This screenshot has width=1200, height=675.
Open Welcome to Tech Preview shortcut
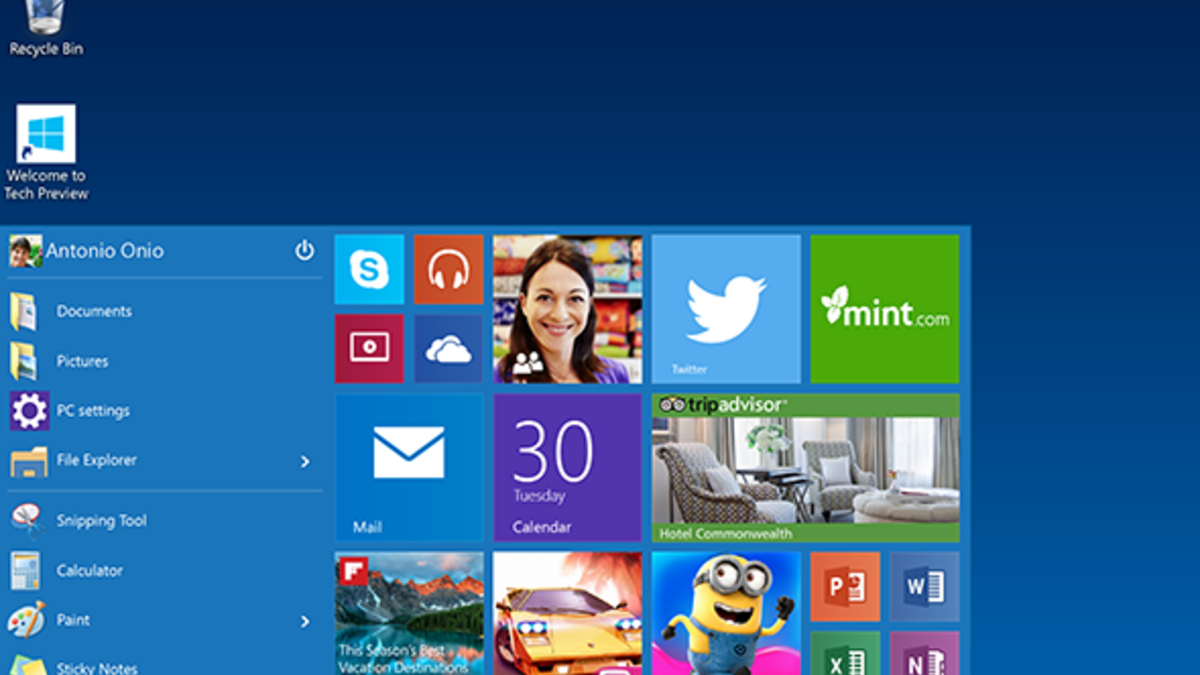tap(46, 152)
